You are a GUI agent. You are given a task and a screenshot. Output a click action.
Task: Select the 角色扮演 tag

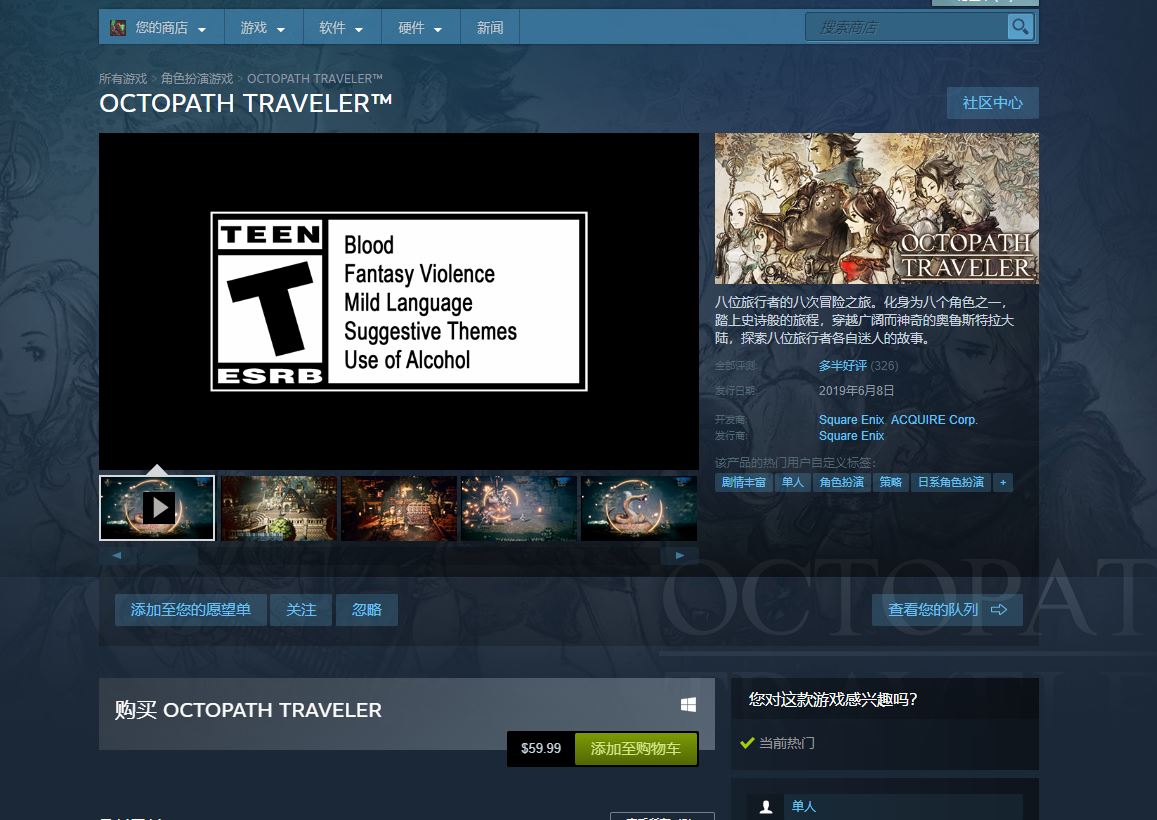pos(841,483)
